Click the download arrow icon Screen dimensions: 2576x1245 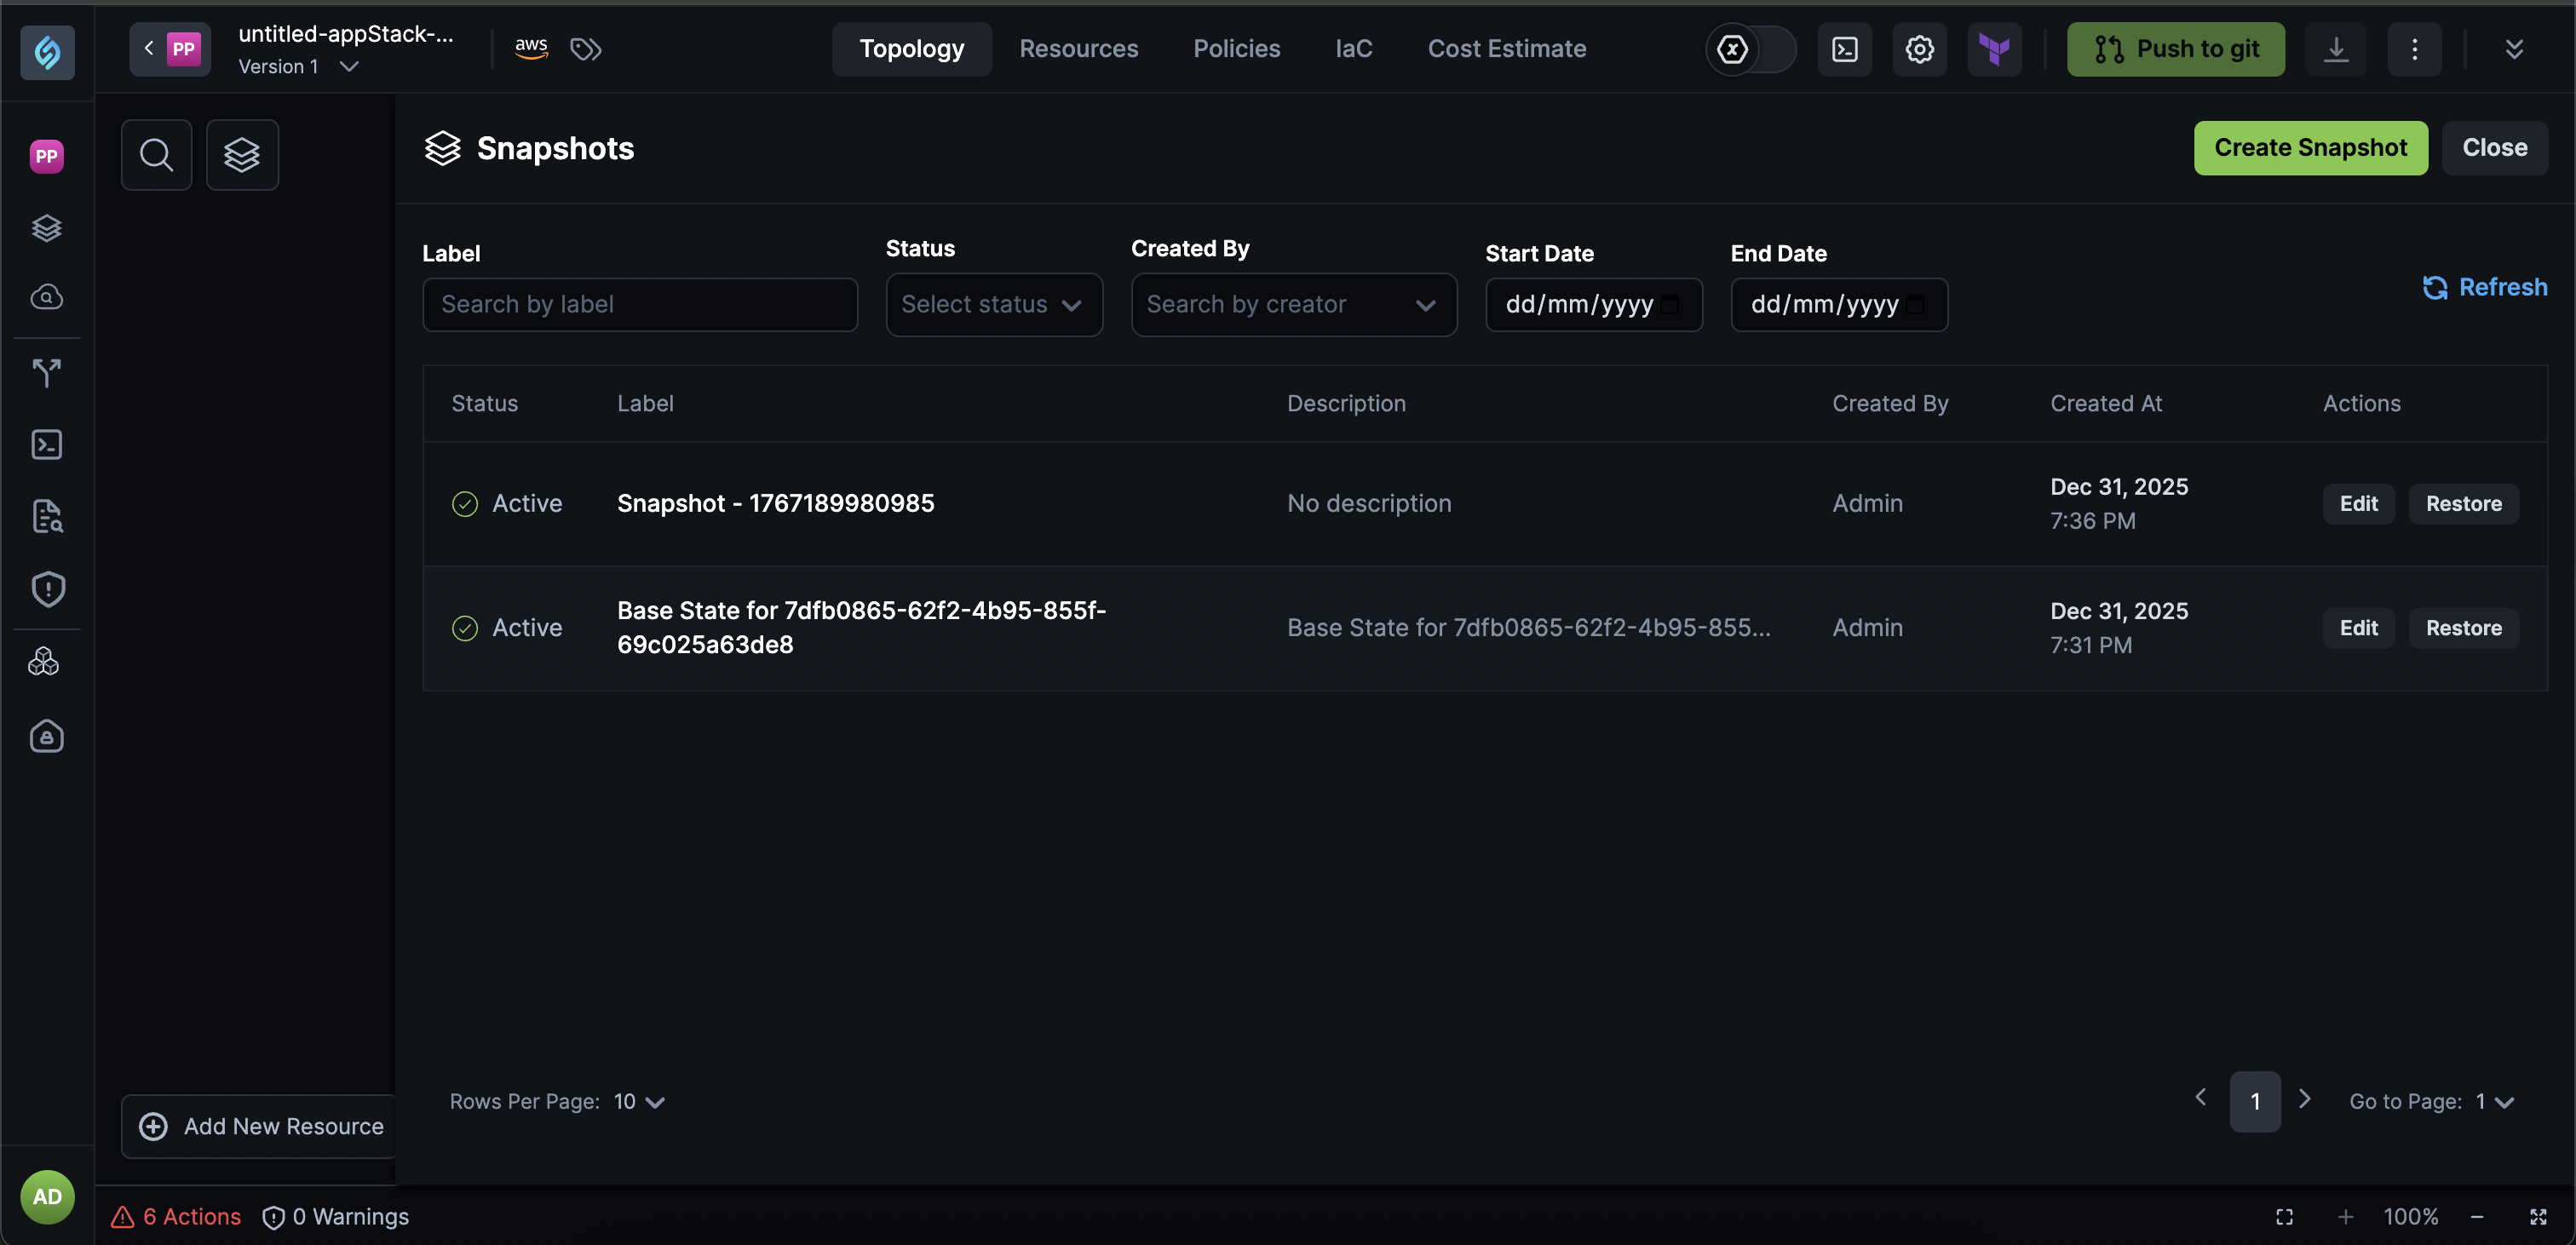tap(2335, 49)
